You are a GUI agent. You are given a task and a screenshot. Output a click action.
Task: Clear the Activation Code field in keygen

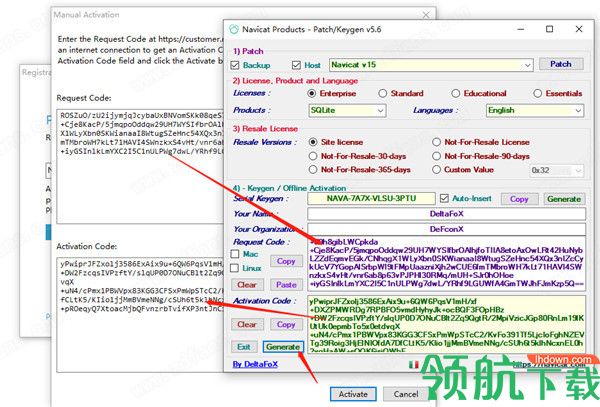click(247, 324)
